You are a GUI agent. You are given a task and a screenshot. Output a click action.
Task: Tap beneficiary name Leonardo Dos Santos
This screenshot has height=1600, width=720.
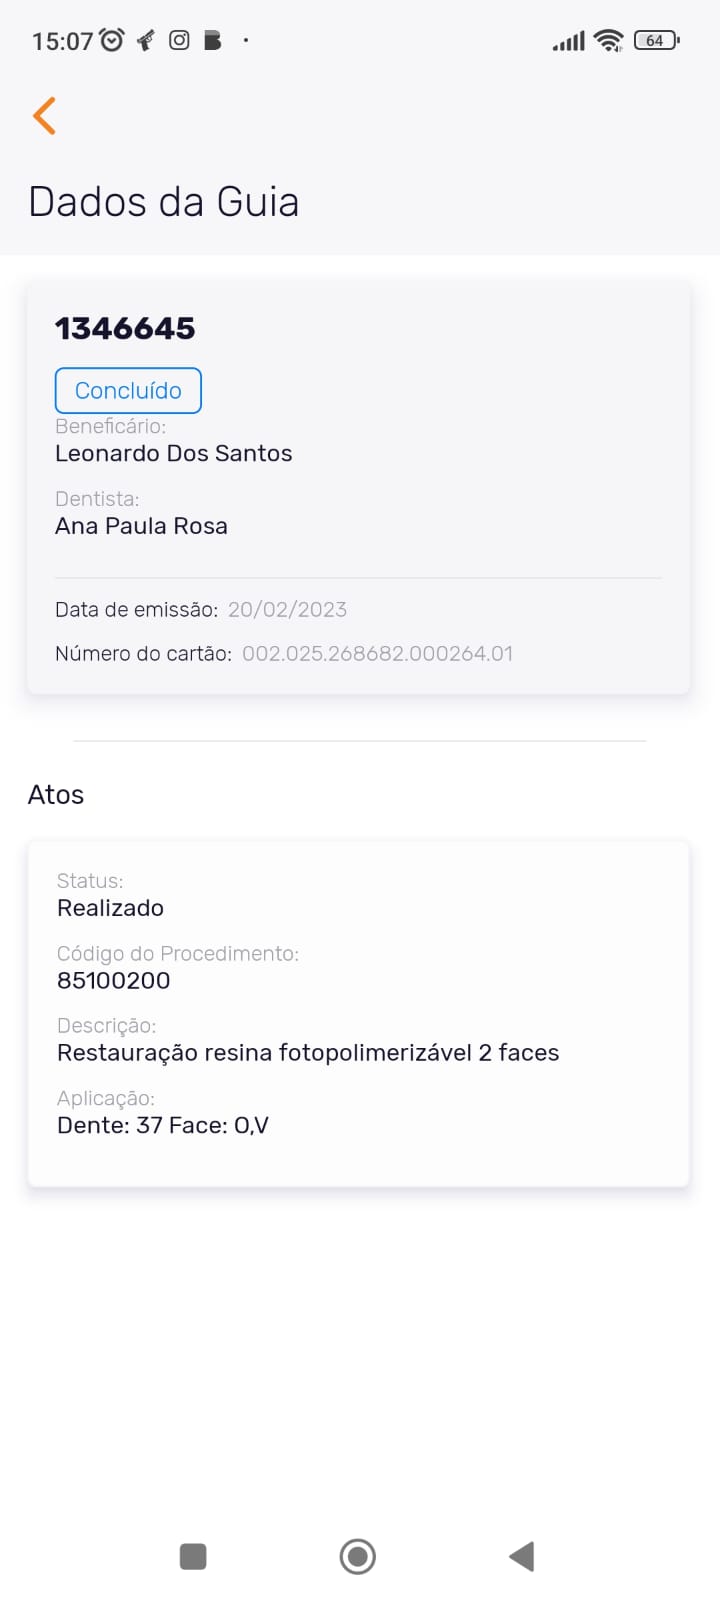tap(174, 453)
